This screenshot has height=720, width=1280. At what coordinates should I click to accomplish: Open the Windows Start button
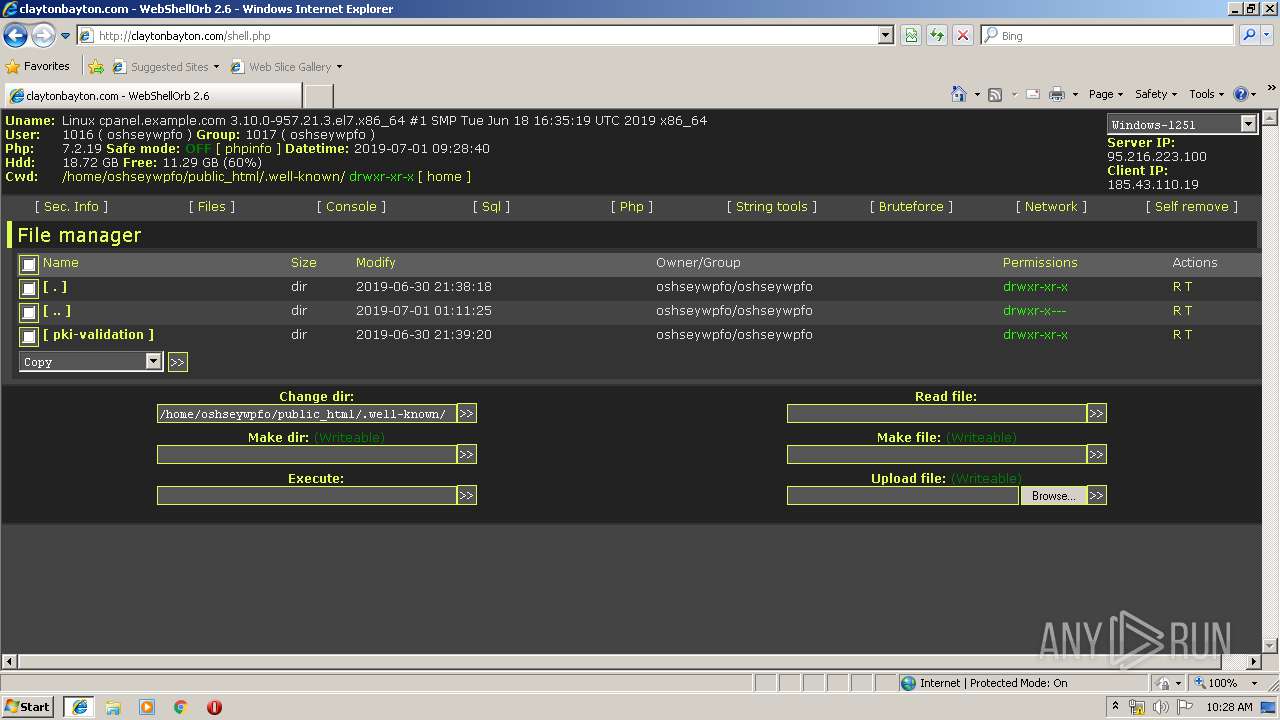pos(28,707)
